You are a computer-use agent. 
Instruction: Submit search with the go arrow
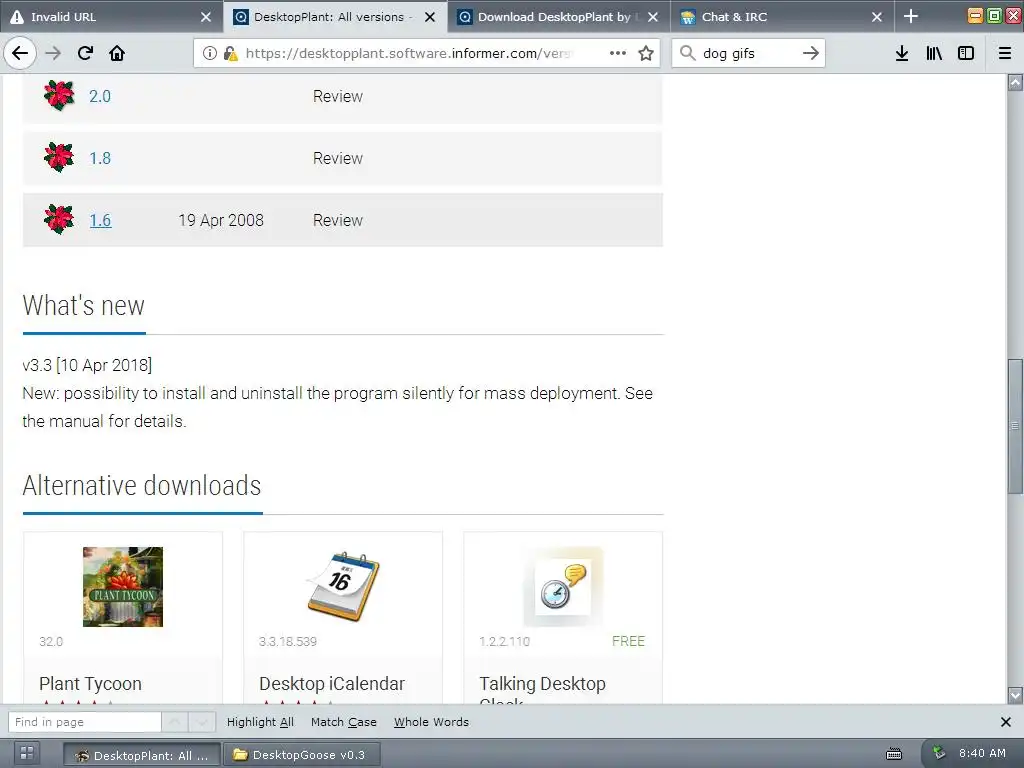point(810,53)
